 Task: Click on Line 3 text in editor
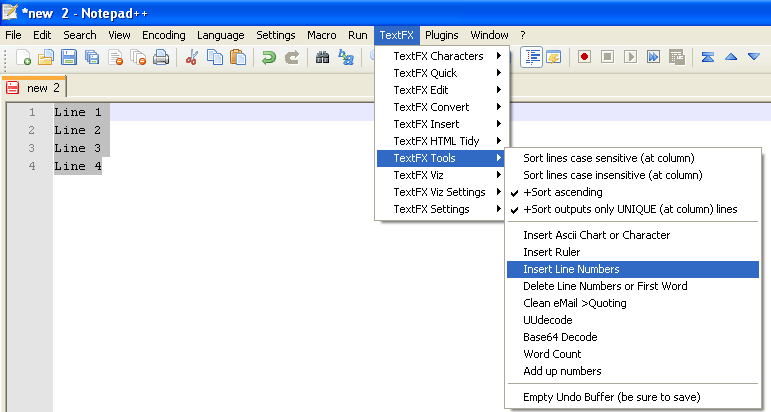click(78, 148)
